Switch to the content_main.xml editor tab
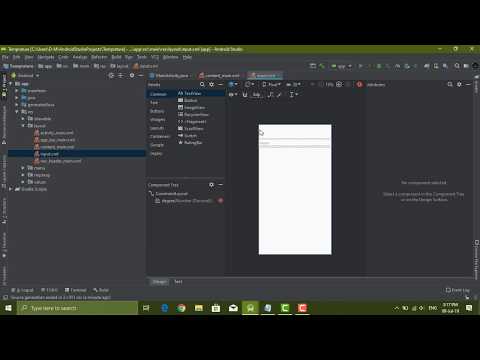 pyautogui.click(x=220, y=76)
